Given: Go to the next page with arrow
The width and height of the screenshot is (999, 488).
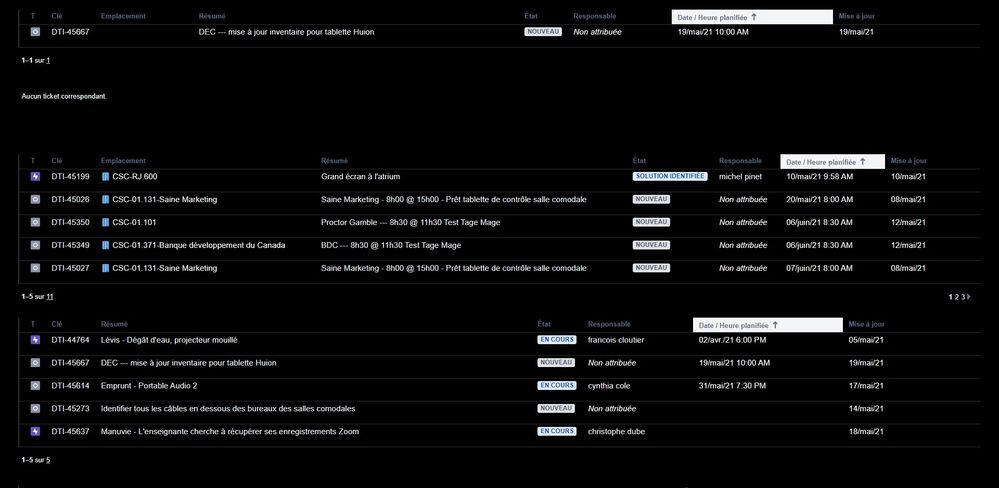Looking at the screenshot, I should 970,296.
